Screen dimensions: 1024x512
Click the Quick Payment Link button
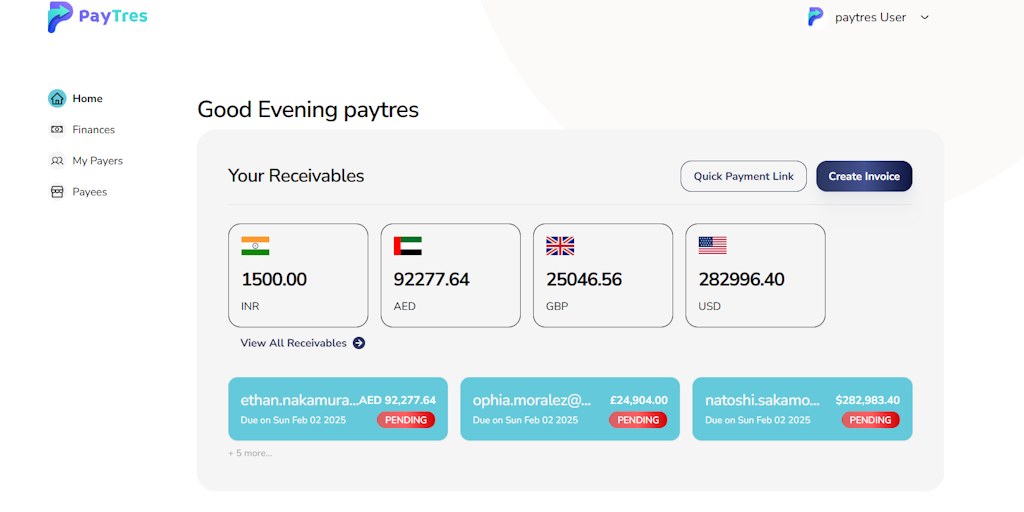743,176
